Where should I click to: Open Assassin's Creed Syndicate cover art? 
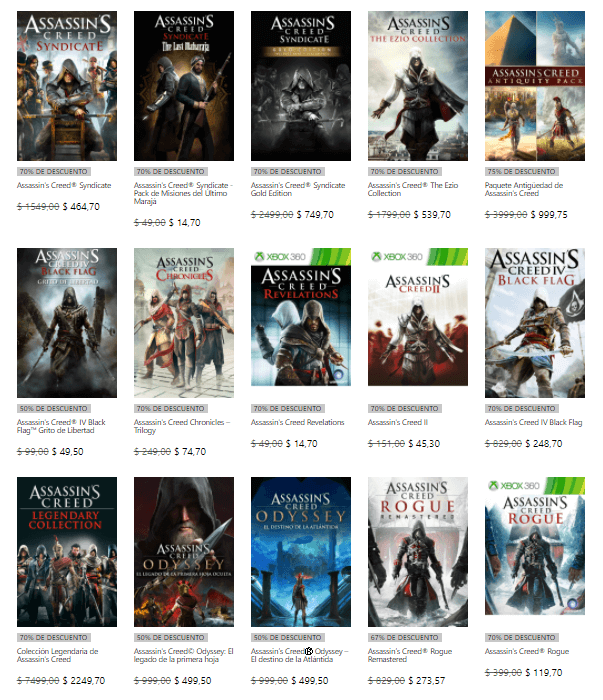click(67, 86)
